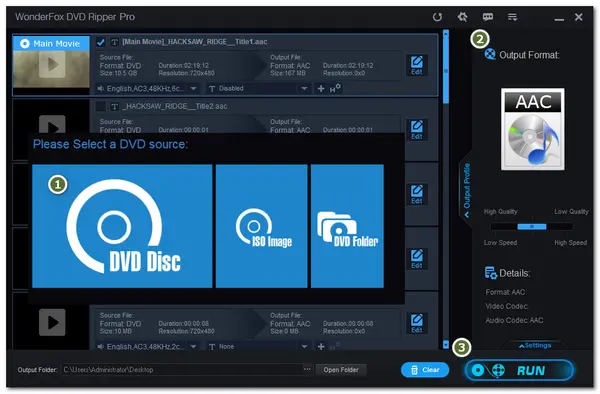Click the H subtitle option icon on Title1
The height and width of the screenshot is (394, 600).
click(x=335, y=89)
